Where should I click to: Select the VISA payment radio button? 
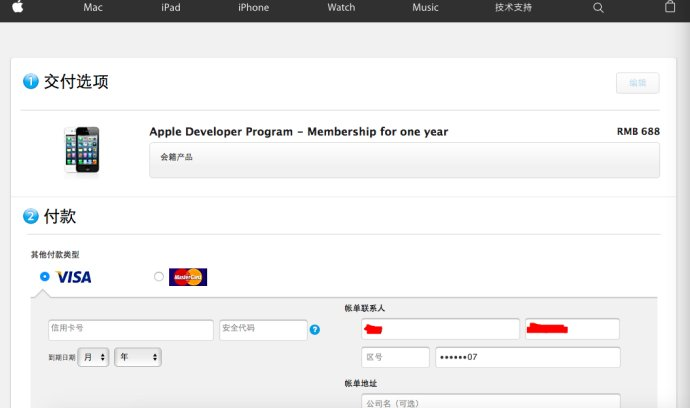pyautogui.click(x=44, y=276)
